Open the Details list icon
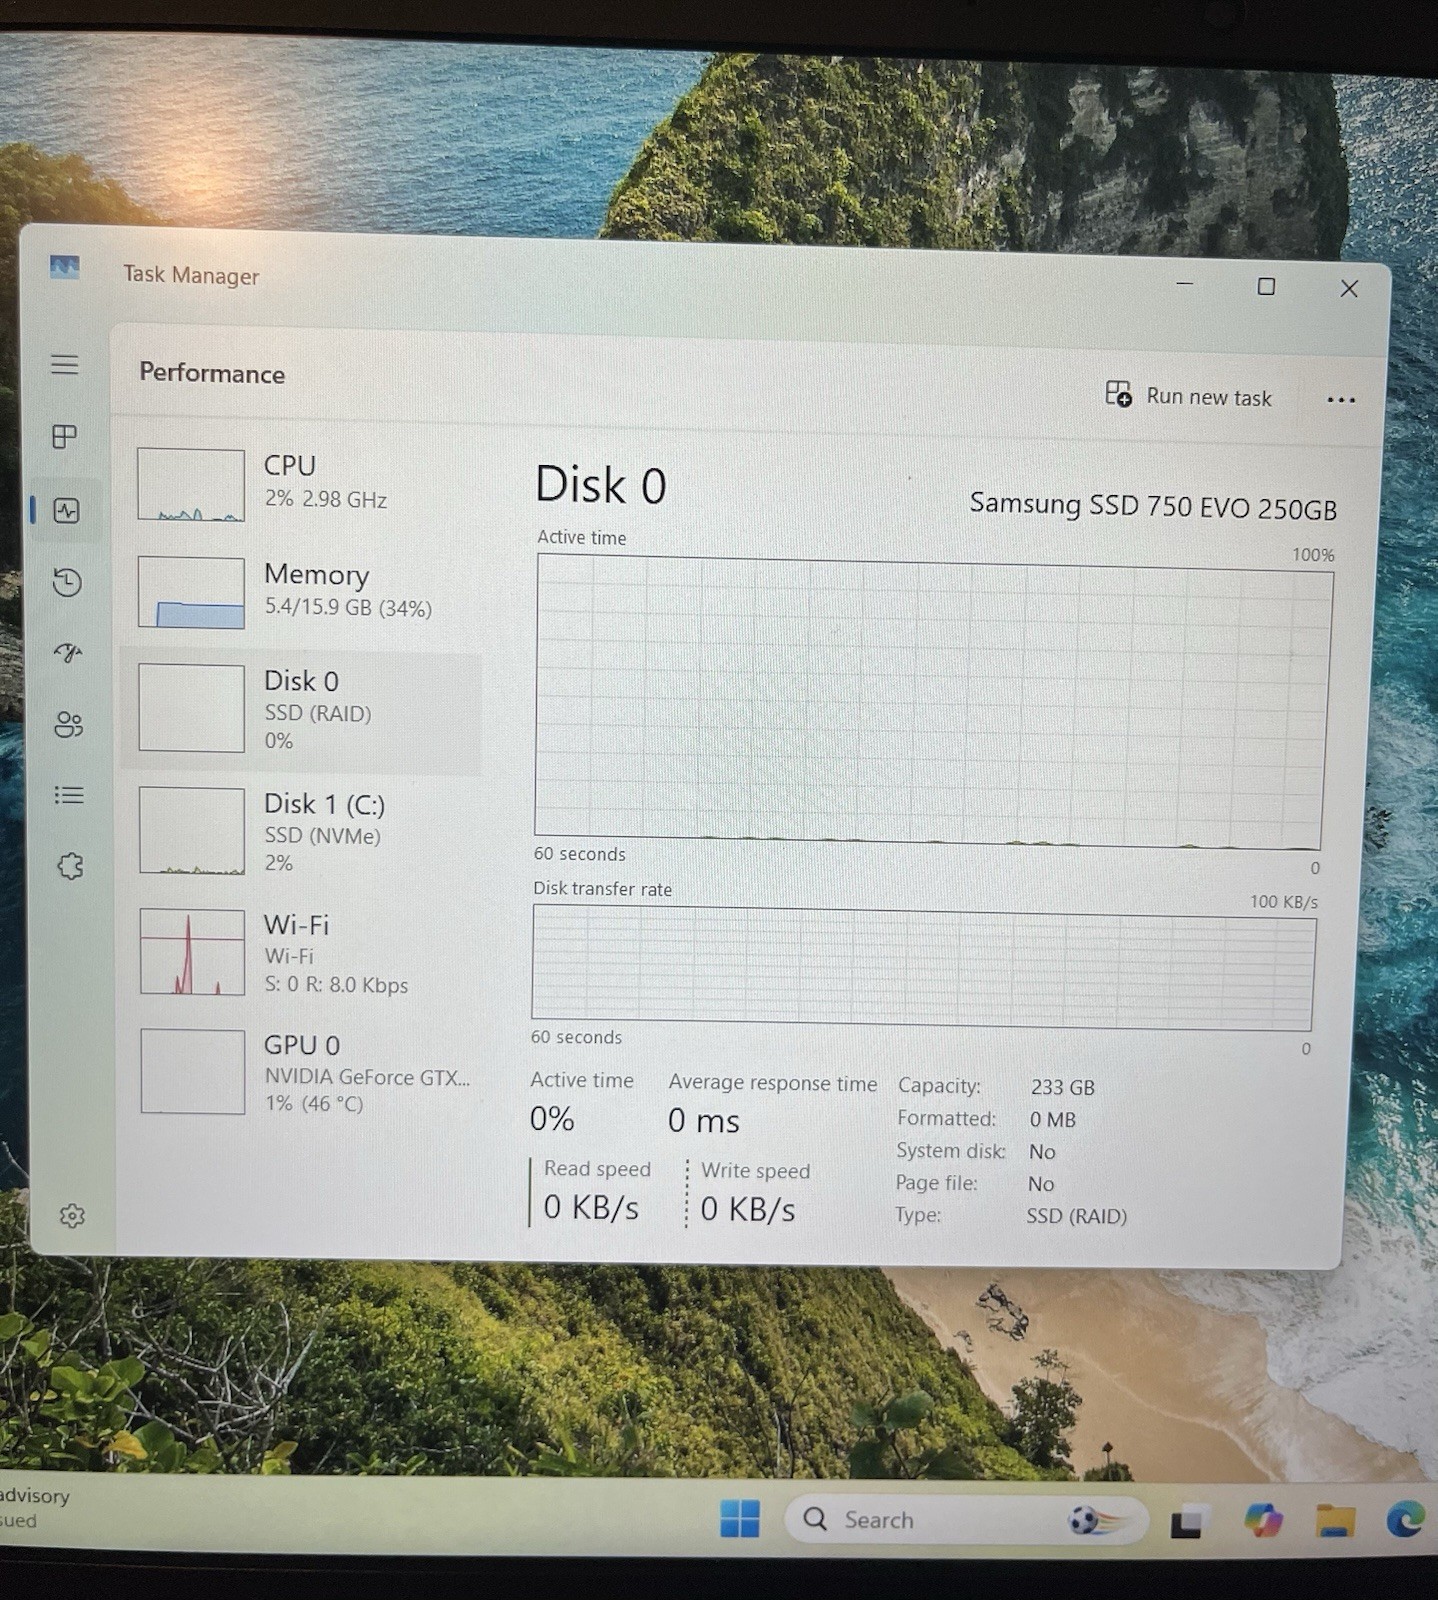Viewport: 1438px width, 1600px height. click(x=69, y=795)
